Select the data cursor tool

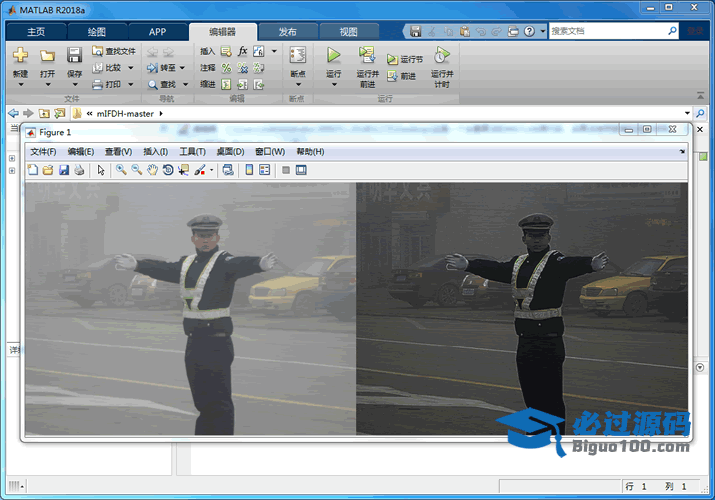point(183,170)
